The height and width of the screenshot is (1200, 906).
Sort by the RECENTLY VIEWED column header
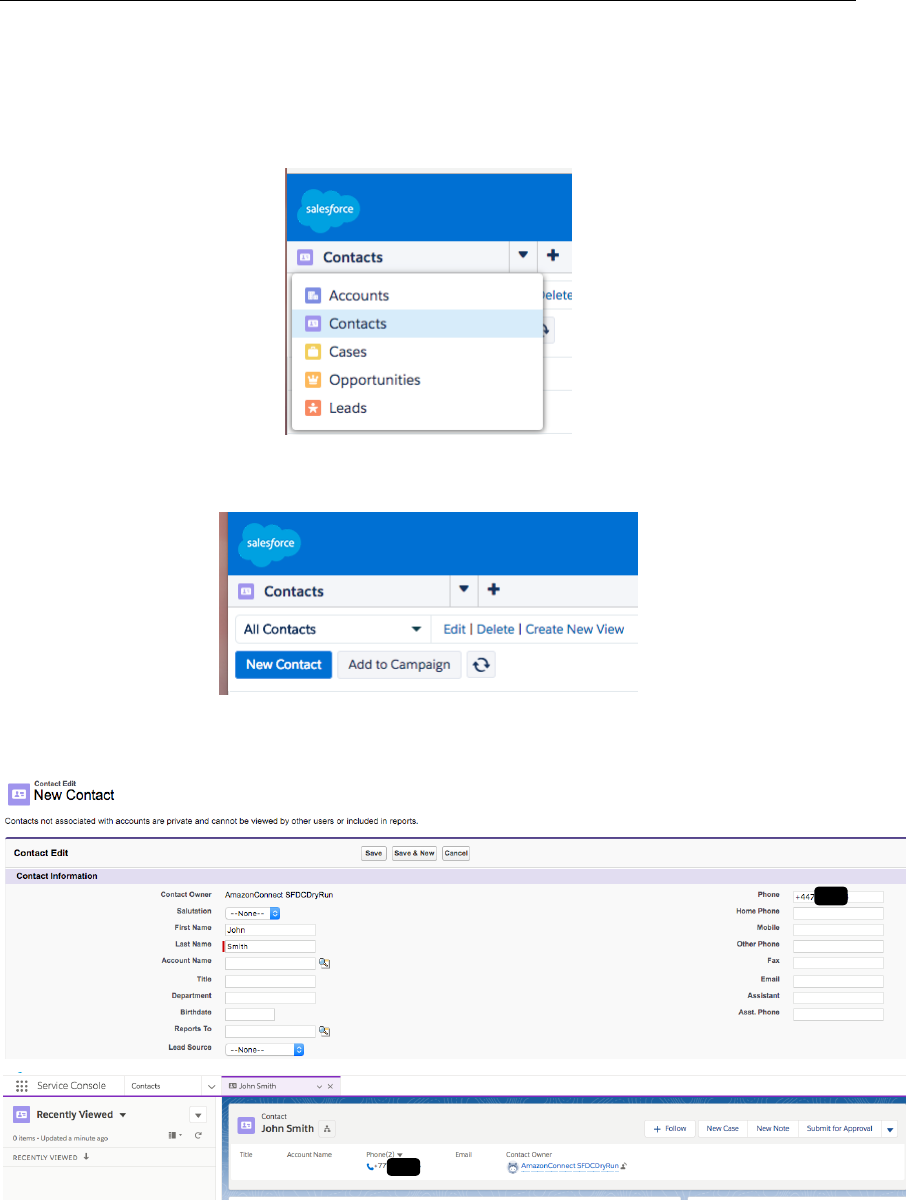[x=51, y=1157]
